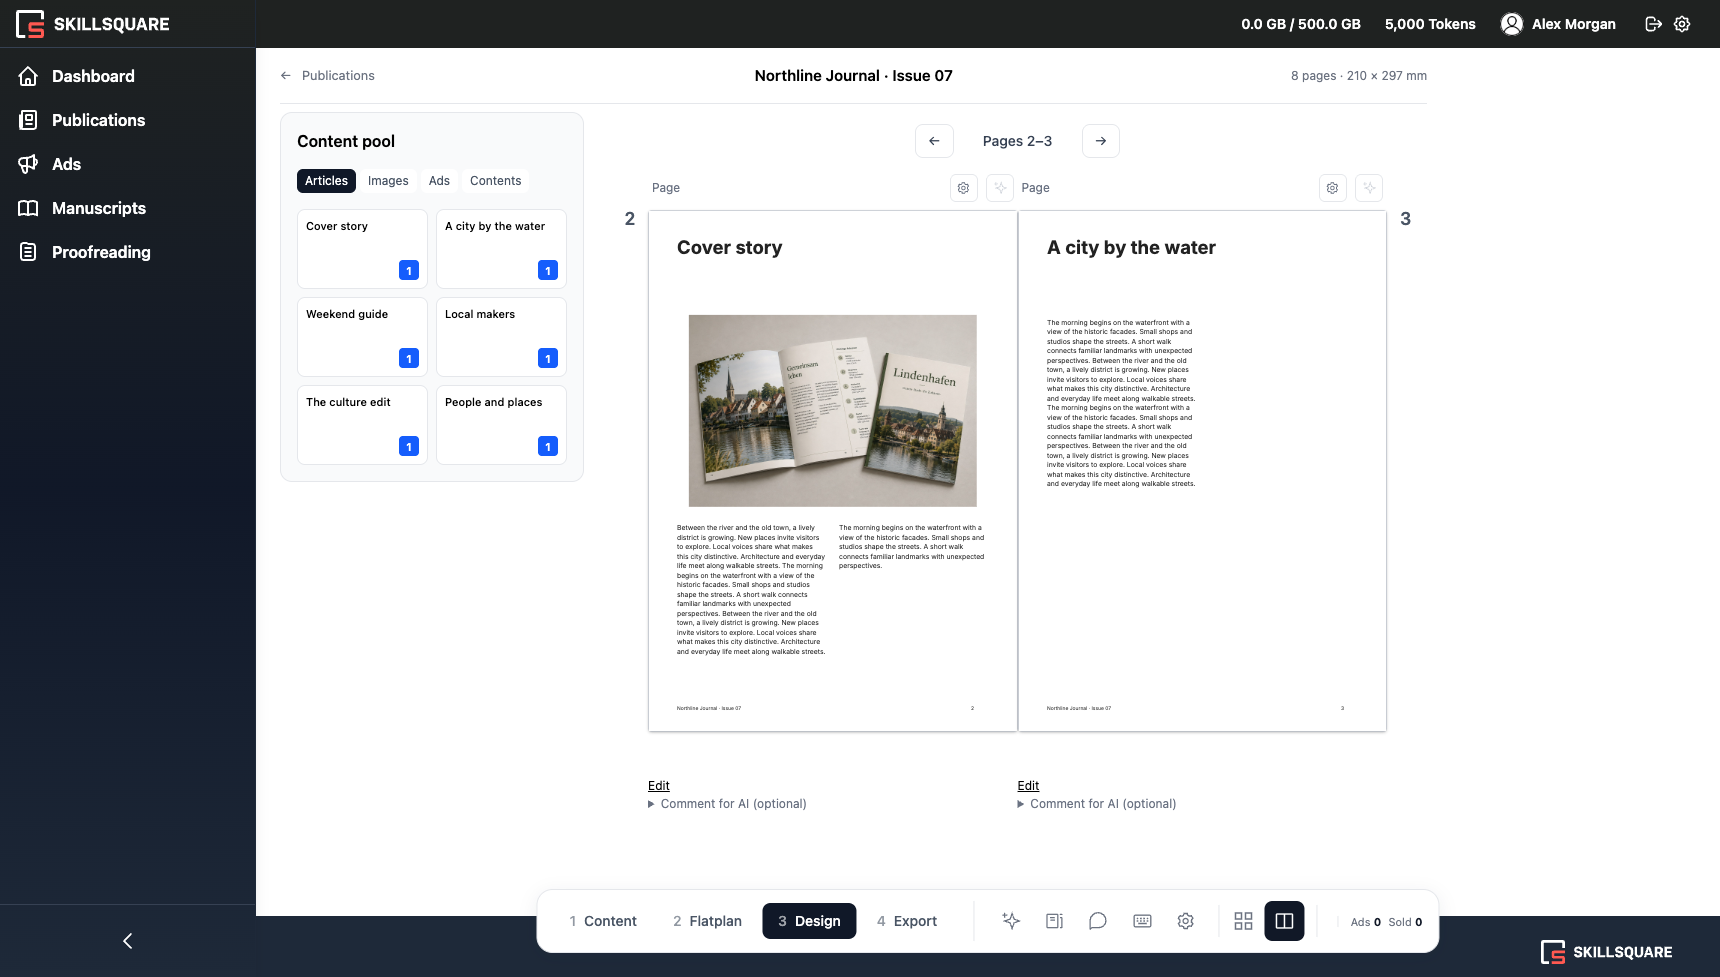
Task: Open Publications in the sidebar
Action: [98, 120]
